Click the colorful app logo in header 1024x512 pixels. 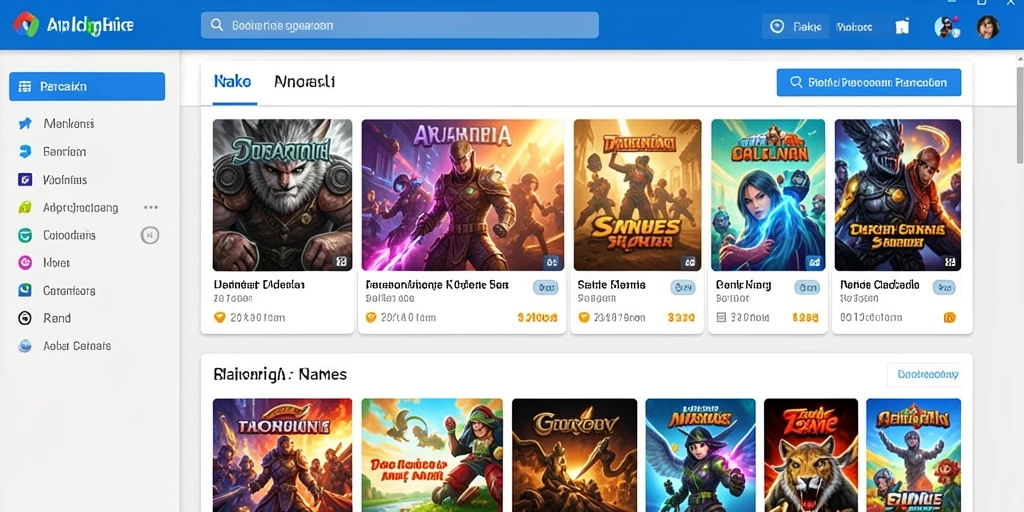(25, 25)
